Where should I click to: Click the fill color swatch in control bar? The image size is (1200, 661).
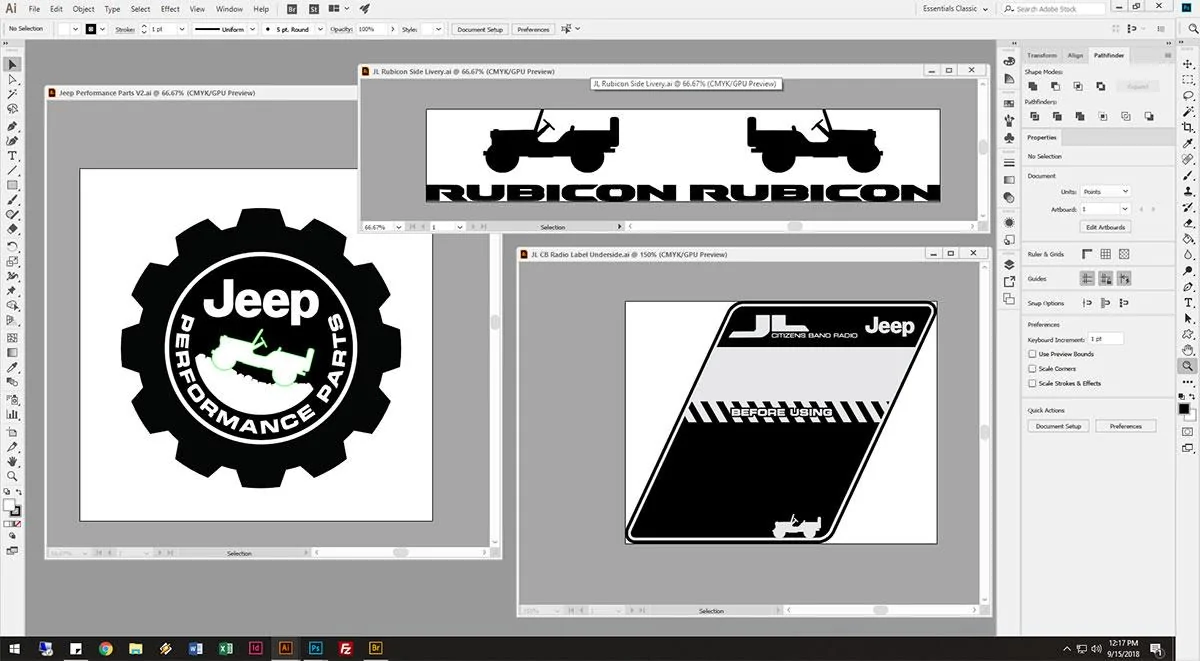click(x=64, y=29)
